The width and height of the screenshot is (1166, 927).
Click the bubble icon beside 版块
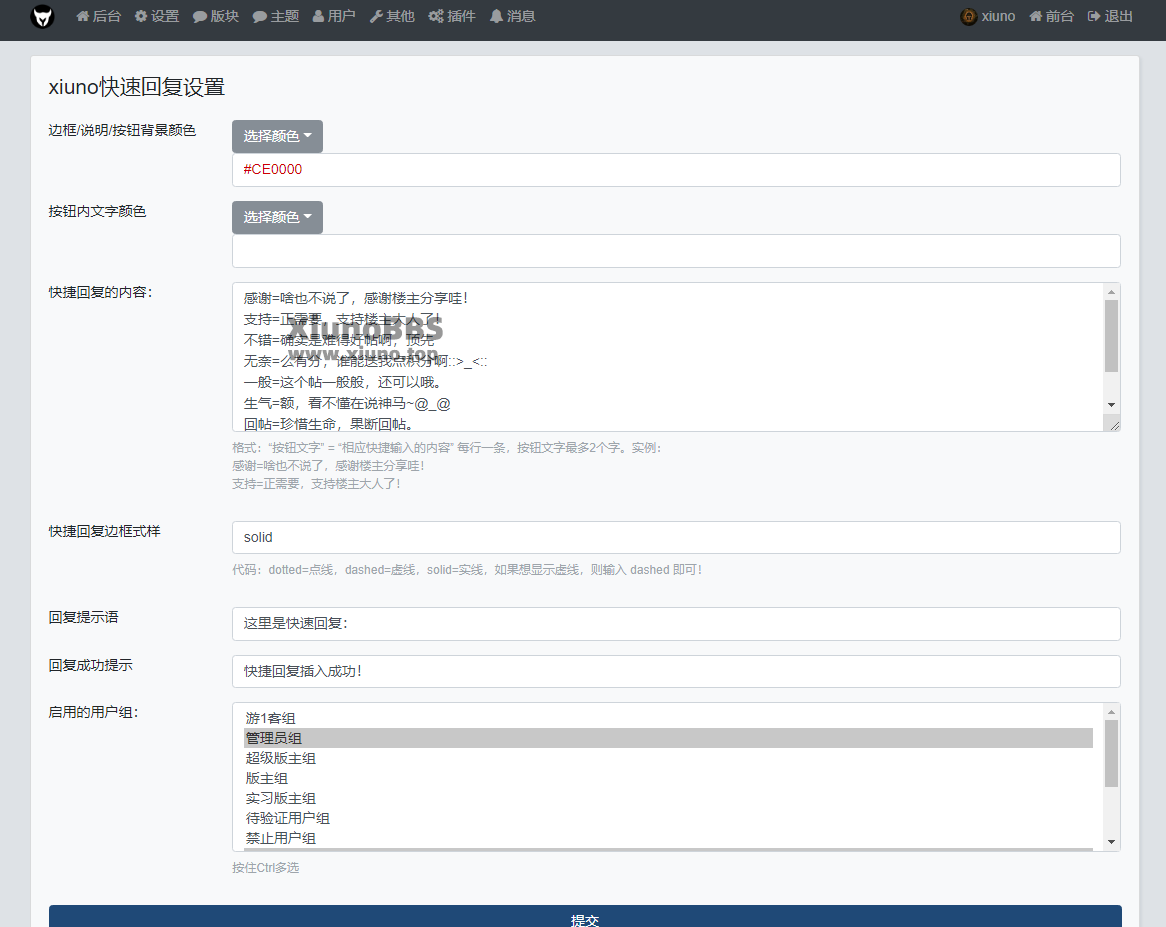pyautogui.click(x=199, y=16)
